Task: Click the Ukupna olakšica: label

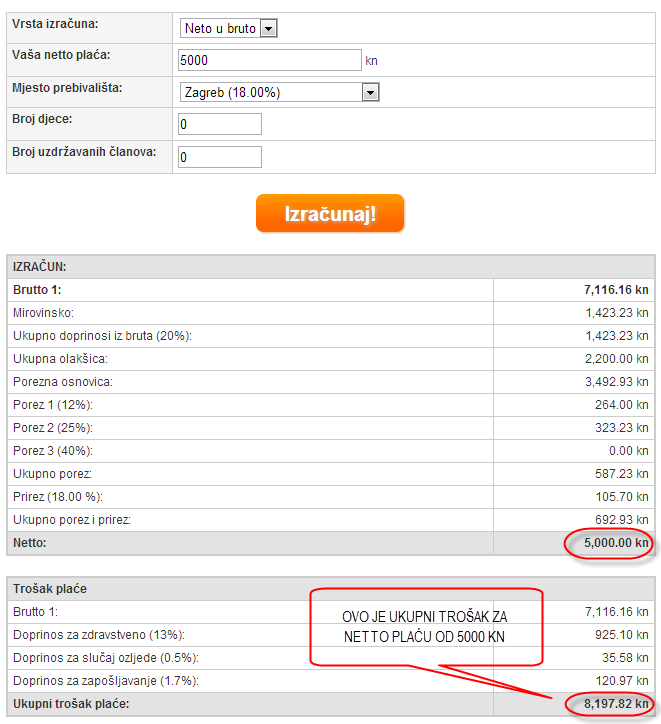Action: pos(60,359)
